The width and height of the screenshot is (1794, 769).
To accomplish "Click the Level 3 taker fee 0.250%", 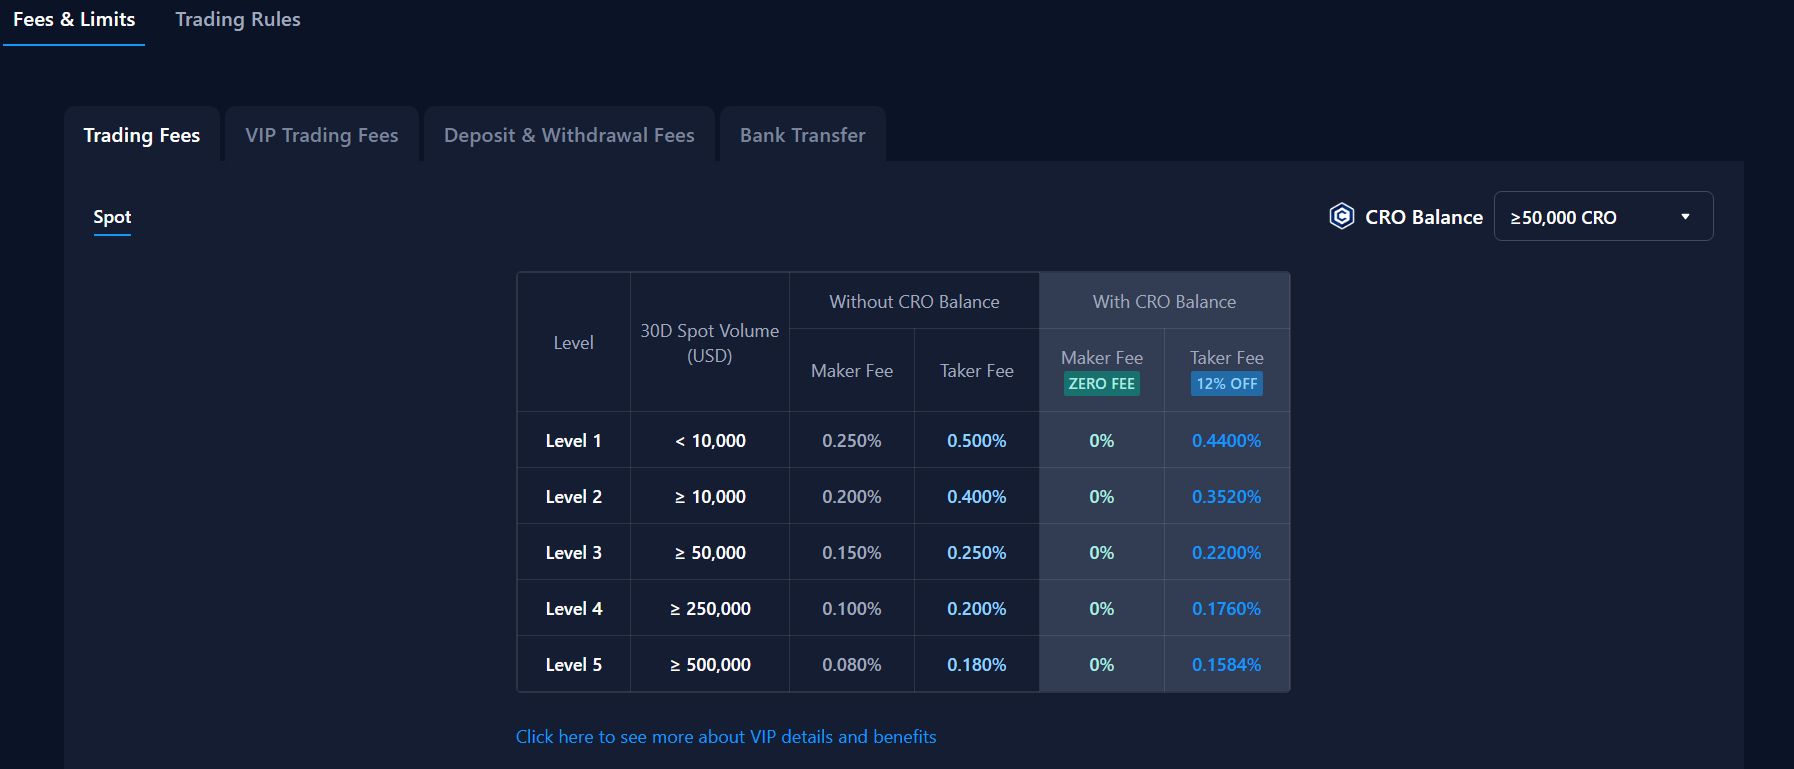I will tap(976, 553).
